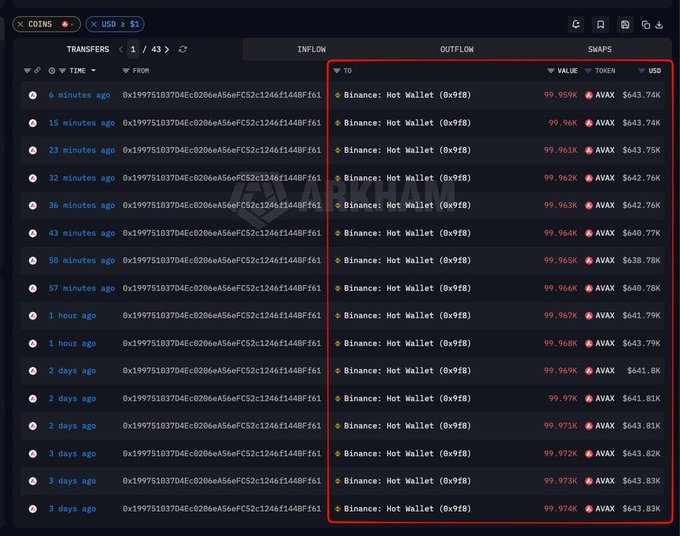Click Avalanche chain icon in 23 minutes ago row
The height and width of the screenshot is (536, 680).
[33, 150]
